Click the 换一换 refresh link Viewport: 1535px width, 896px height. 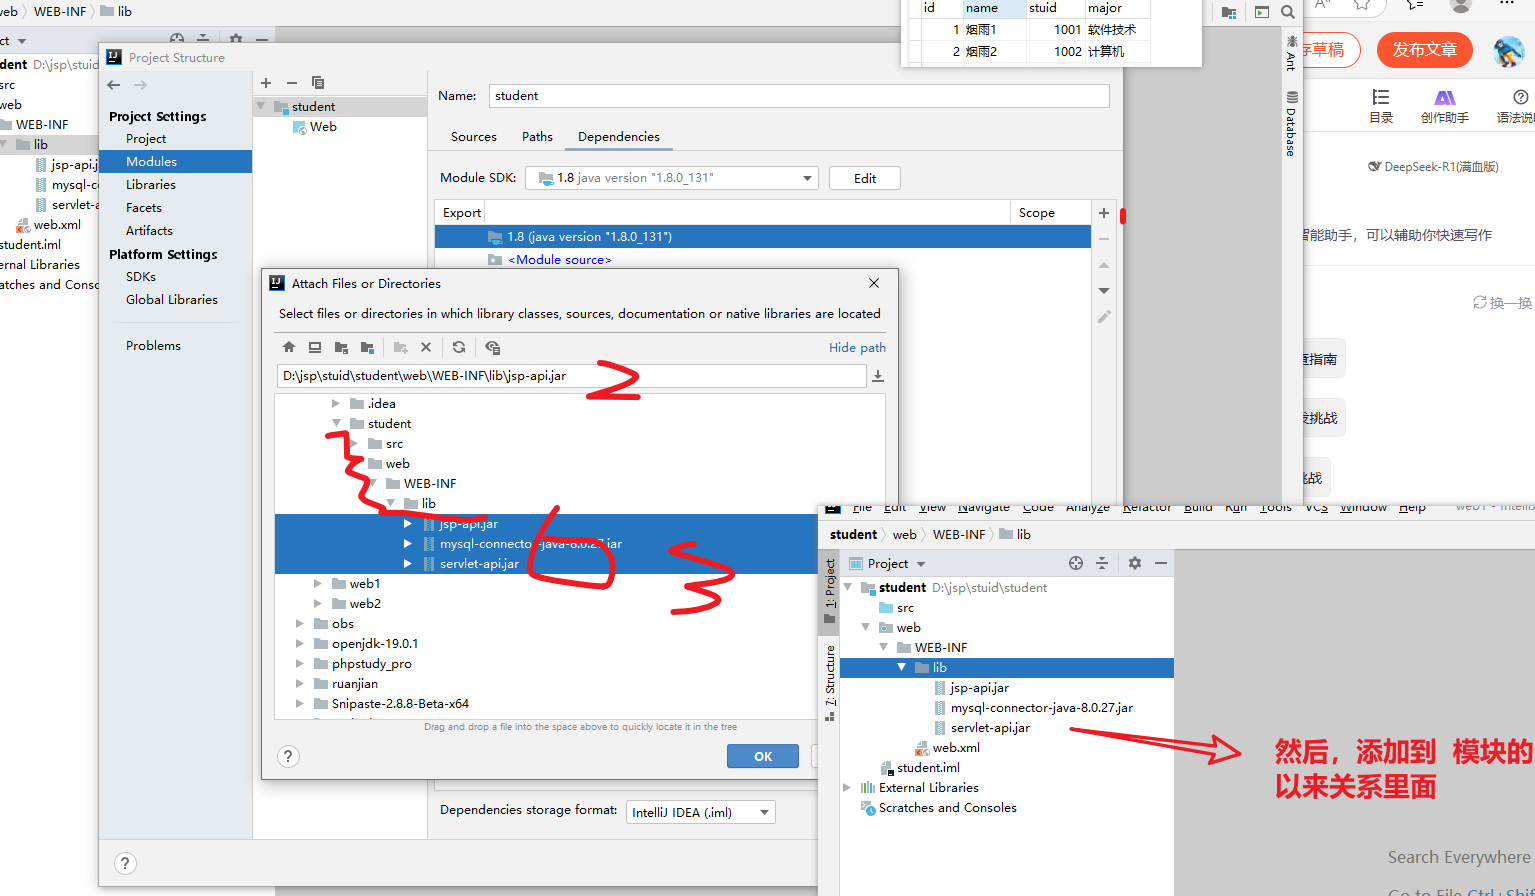click(1502, 302)
